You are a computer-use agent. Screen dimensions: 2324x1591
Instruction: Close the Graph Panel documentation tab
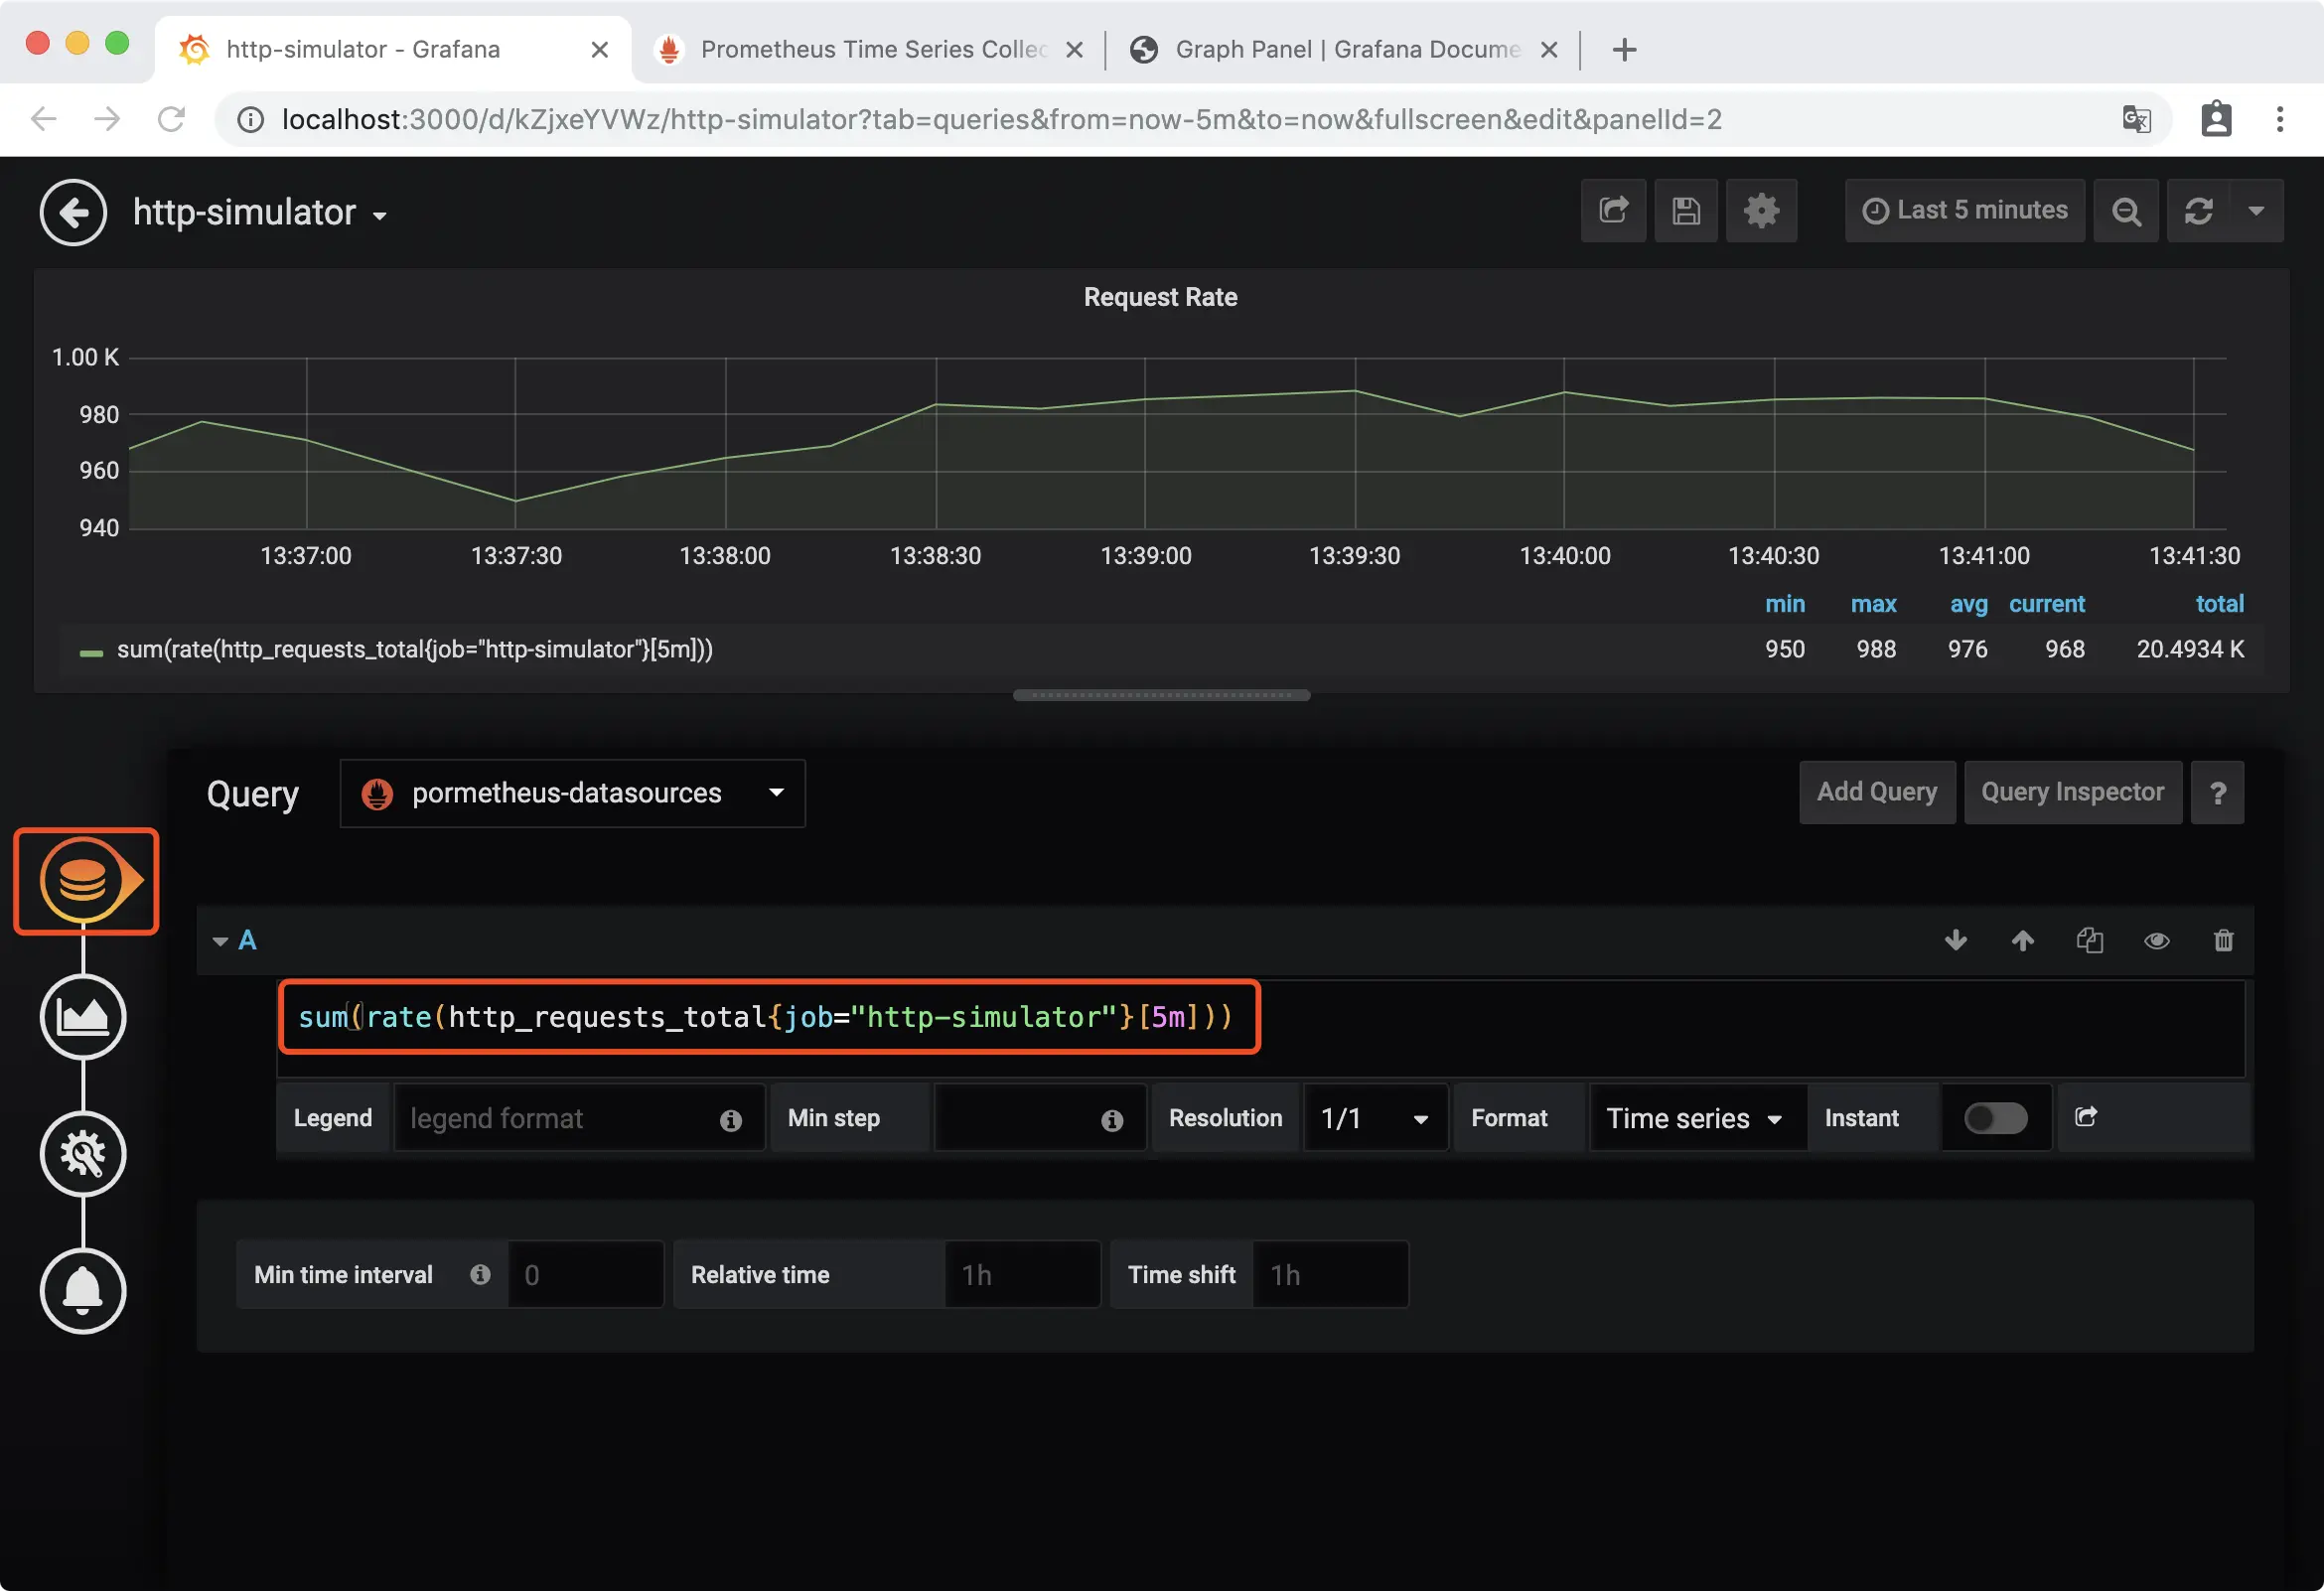1548,49
